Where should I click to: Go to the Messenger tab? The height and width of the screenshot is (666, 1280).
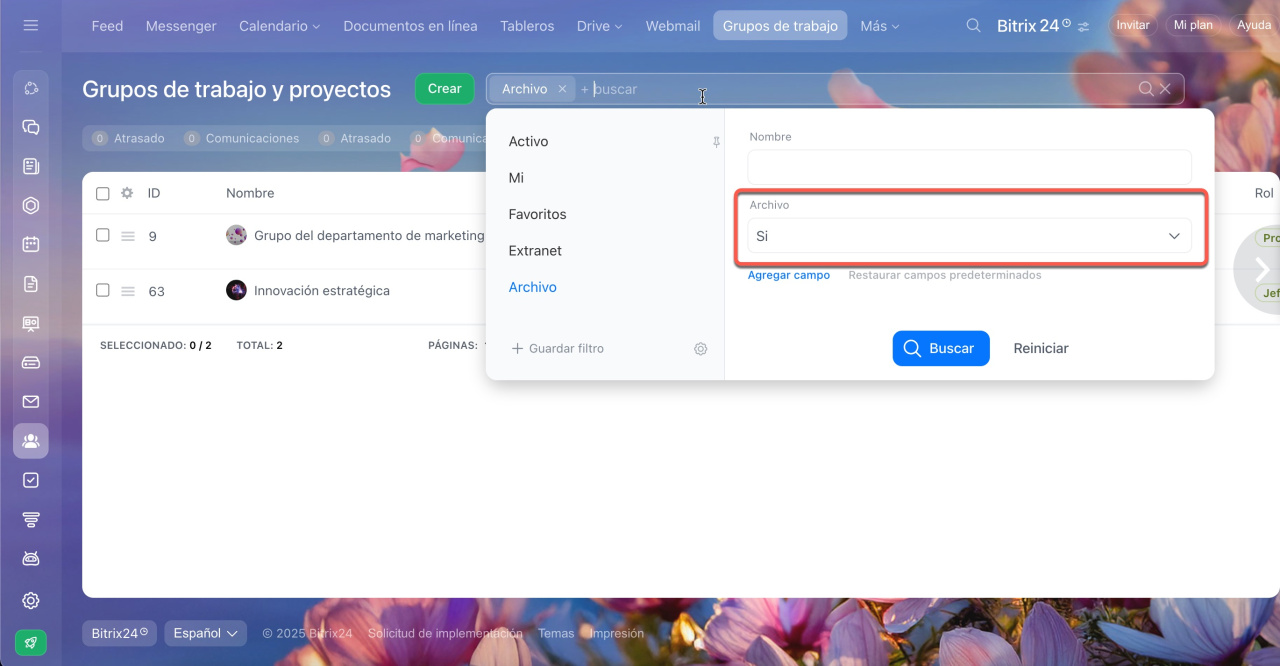pos(181,26)
